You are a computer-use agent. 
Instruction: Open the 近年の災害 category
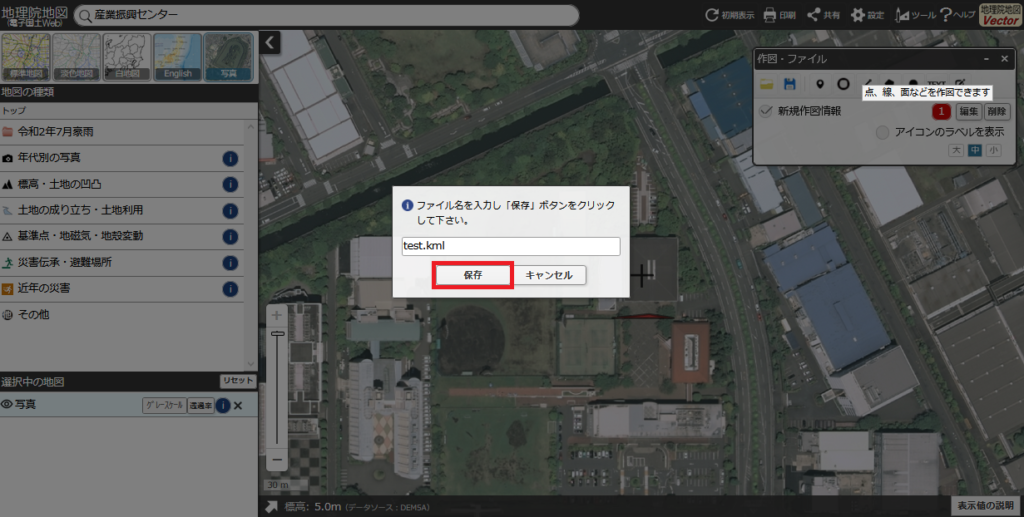coord(121,289)
